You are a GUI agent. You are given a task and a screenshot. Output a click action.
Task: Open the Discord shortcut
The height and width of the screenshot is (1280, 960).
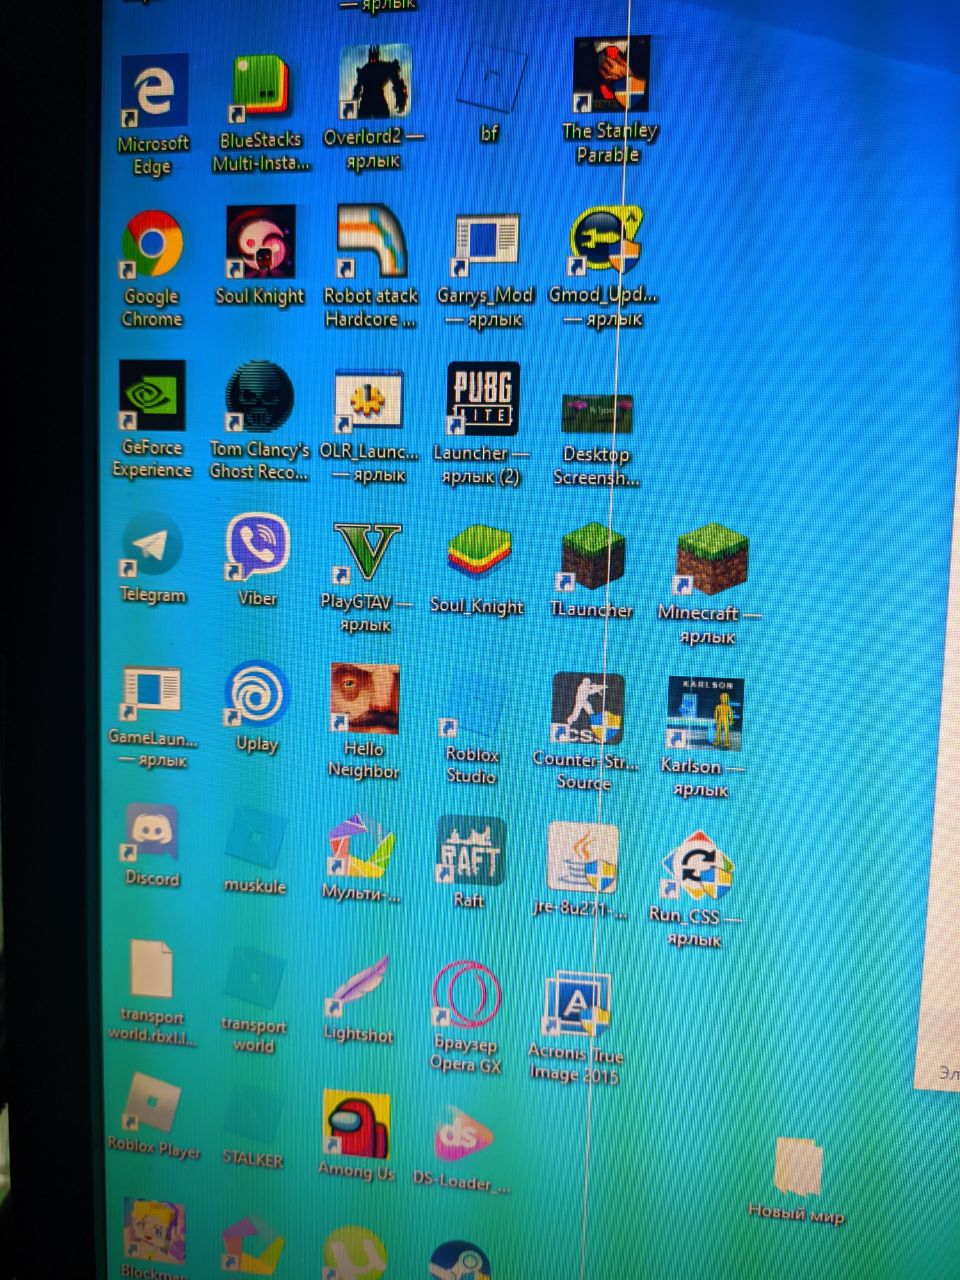151,833
